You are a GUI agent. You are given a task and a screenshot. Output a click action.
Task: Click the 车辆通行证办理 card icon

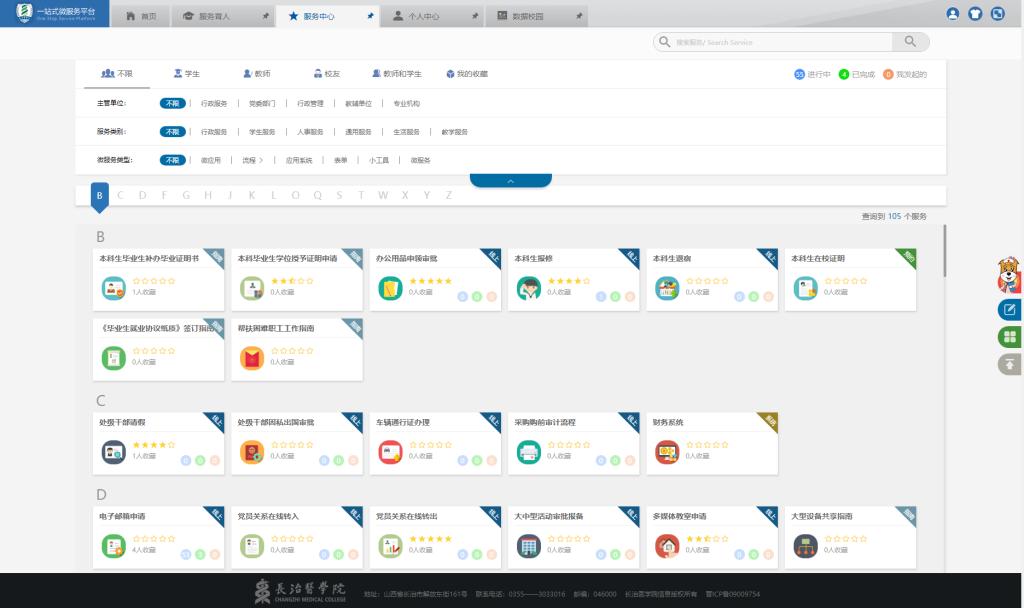(x=390, y=452)
